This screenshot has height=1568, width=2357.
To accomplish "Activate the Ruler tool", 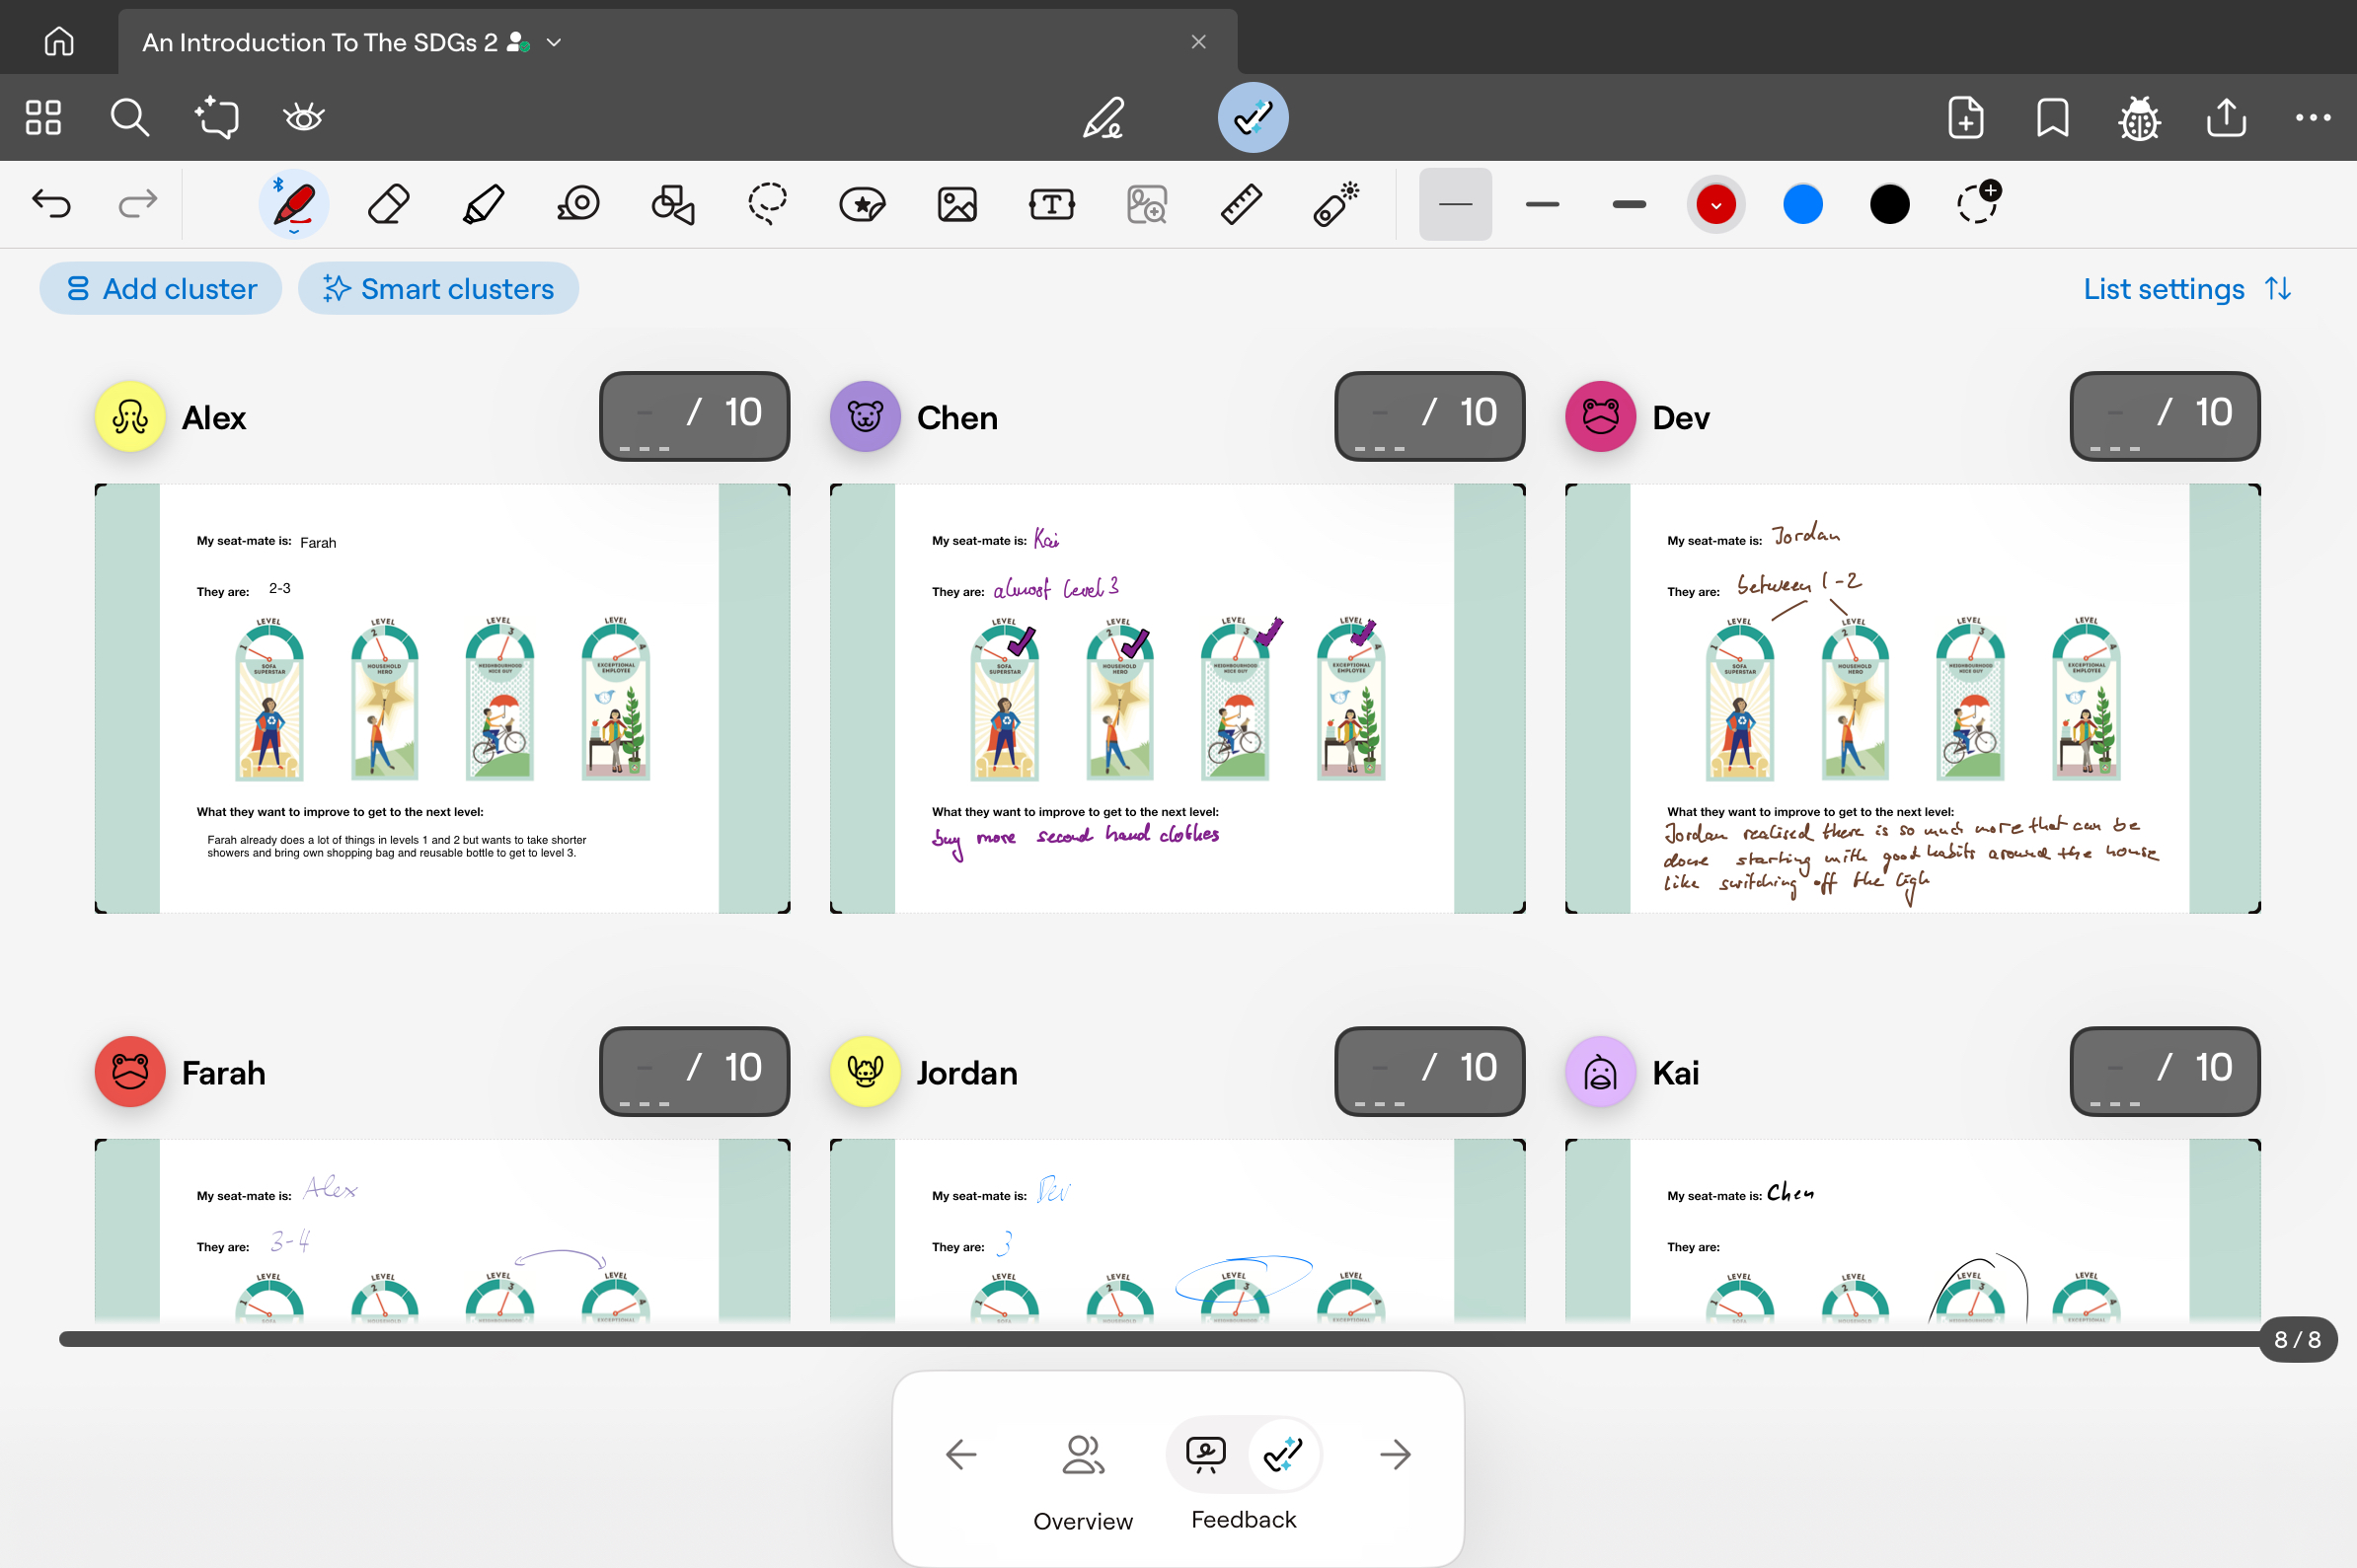I will [x=1240, y=204].
